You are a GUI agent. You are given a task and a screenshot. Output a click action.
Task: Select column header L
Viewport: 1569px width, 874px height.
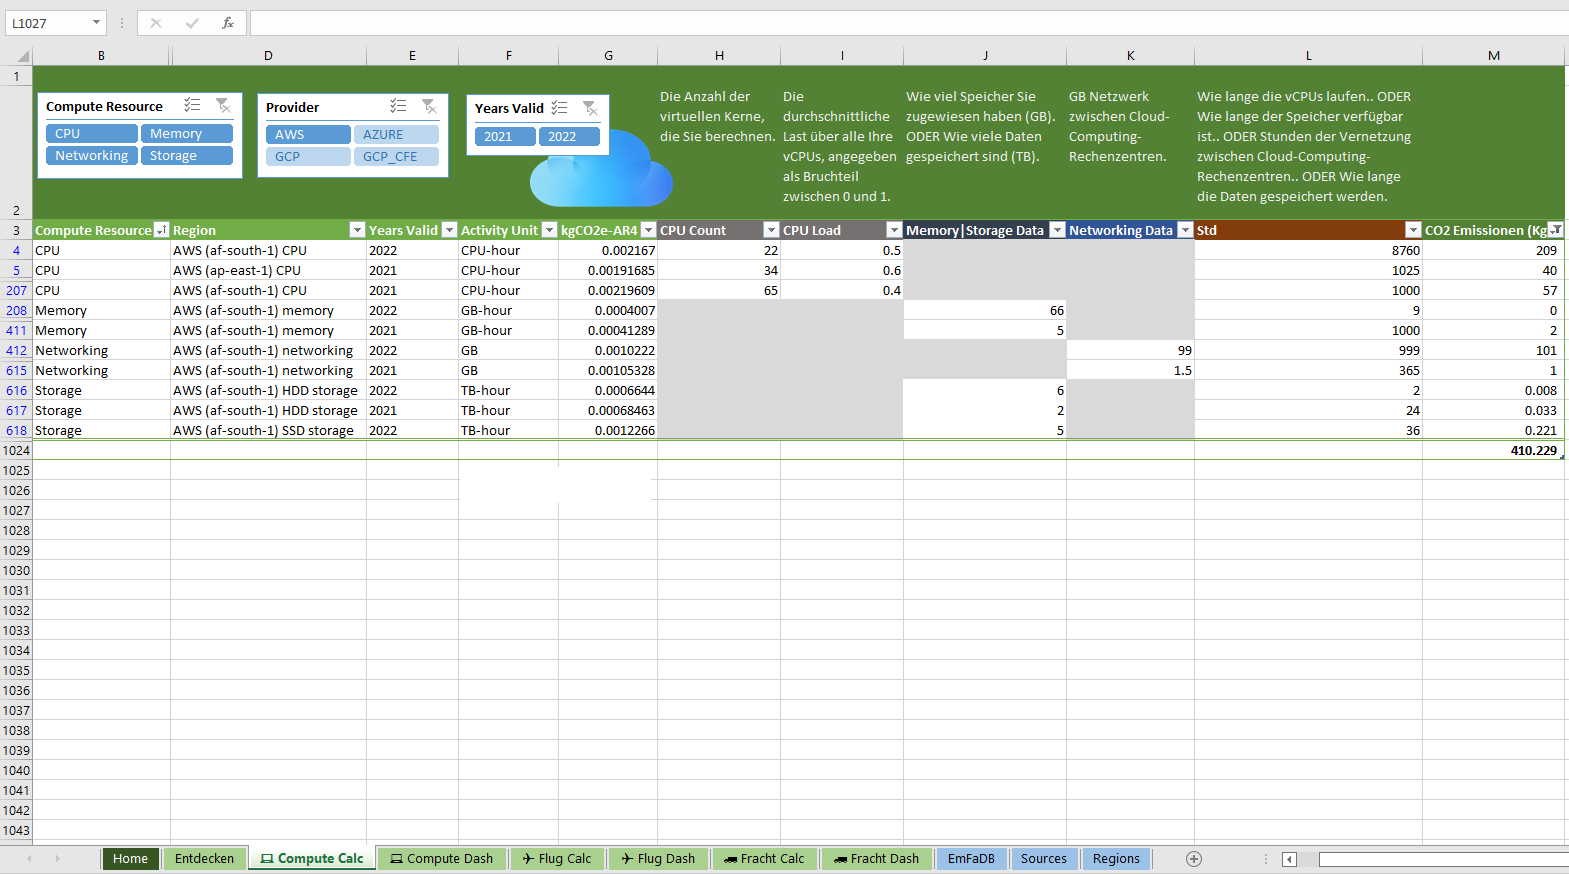click(x=1308, y=56)
